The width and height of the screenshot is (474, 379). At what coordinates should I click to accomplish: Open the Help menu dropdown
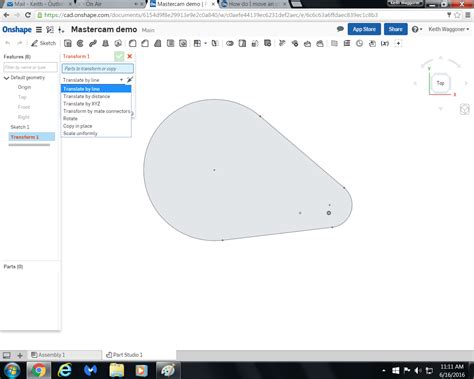click(x=417, y=29)
